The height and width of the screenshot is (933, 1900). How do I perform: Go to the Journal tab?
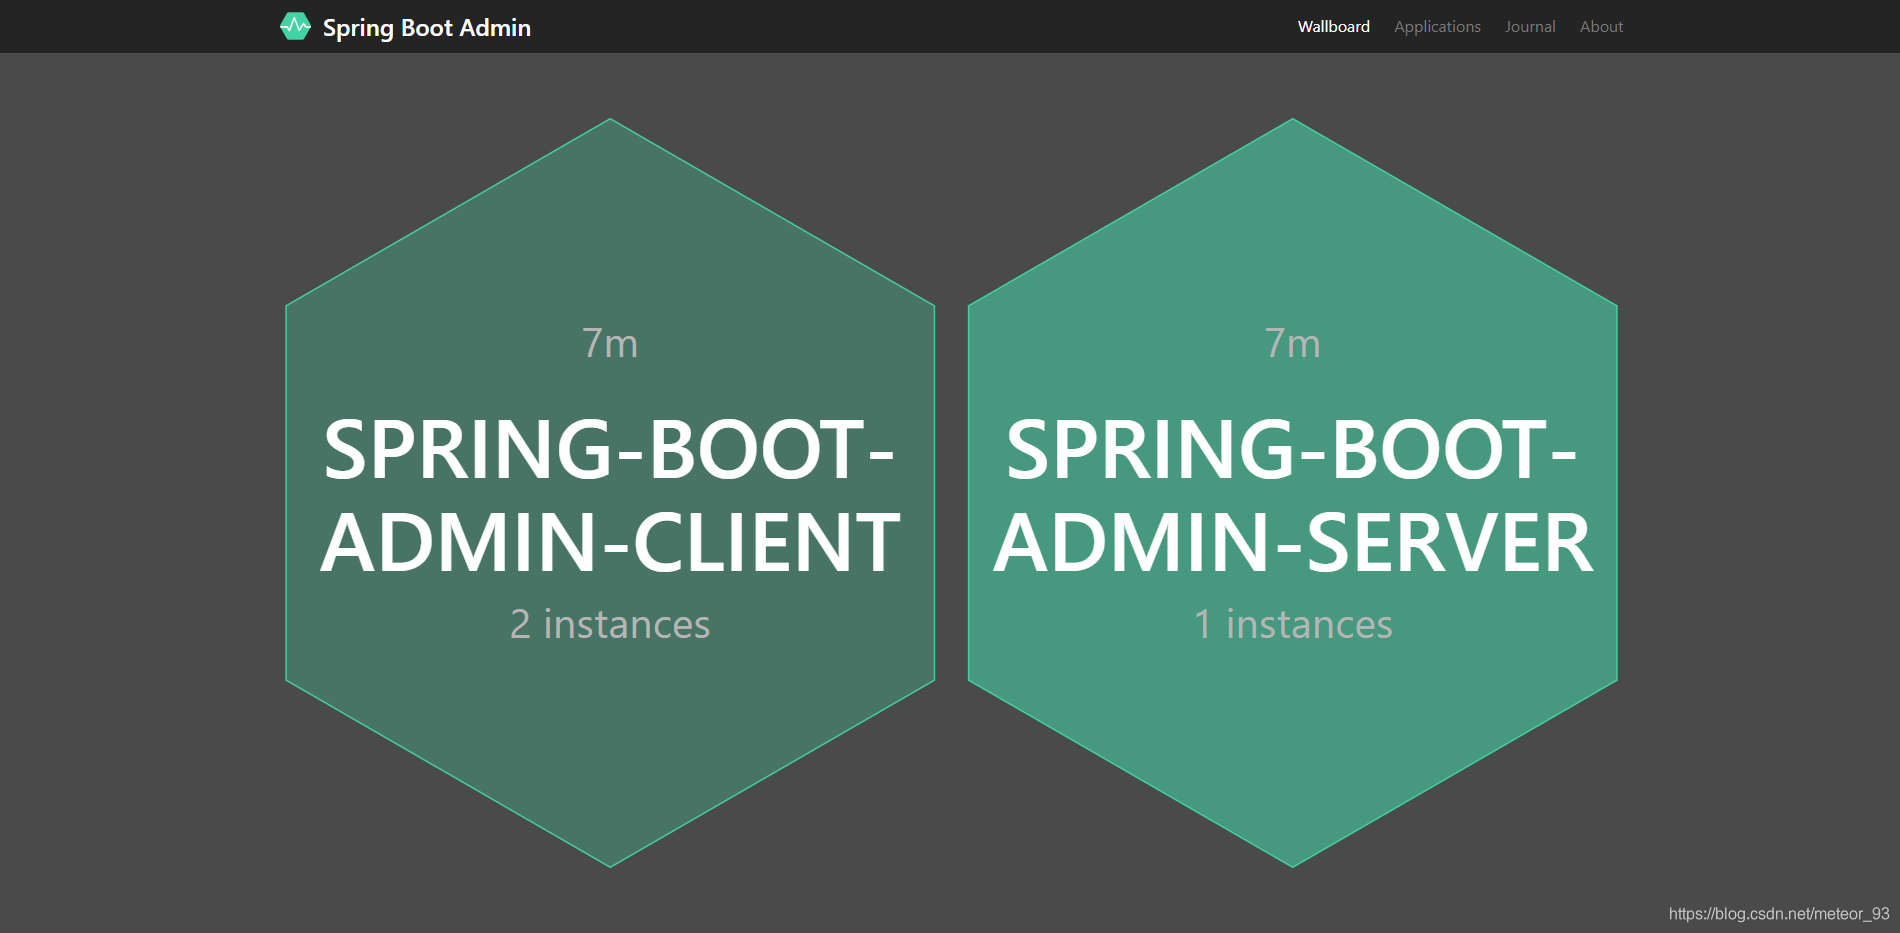[x=1530, y=27]
